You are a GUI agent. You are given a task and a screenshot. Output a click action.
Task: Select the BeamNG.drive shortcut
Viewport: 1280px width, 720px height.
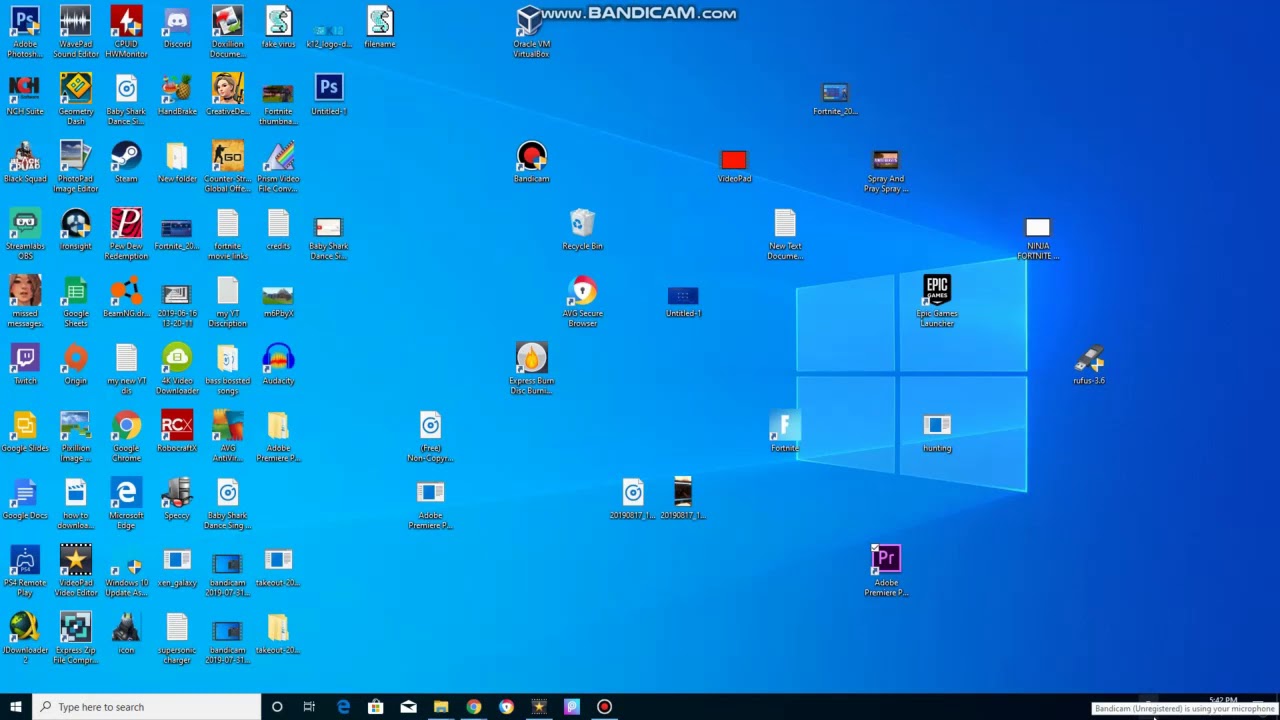tap(126, 296)
